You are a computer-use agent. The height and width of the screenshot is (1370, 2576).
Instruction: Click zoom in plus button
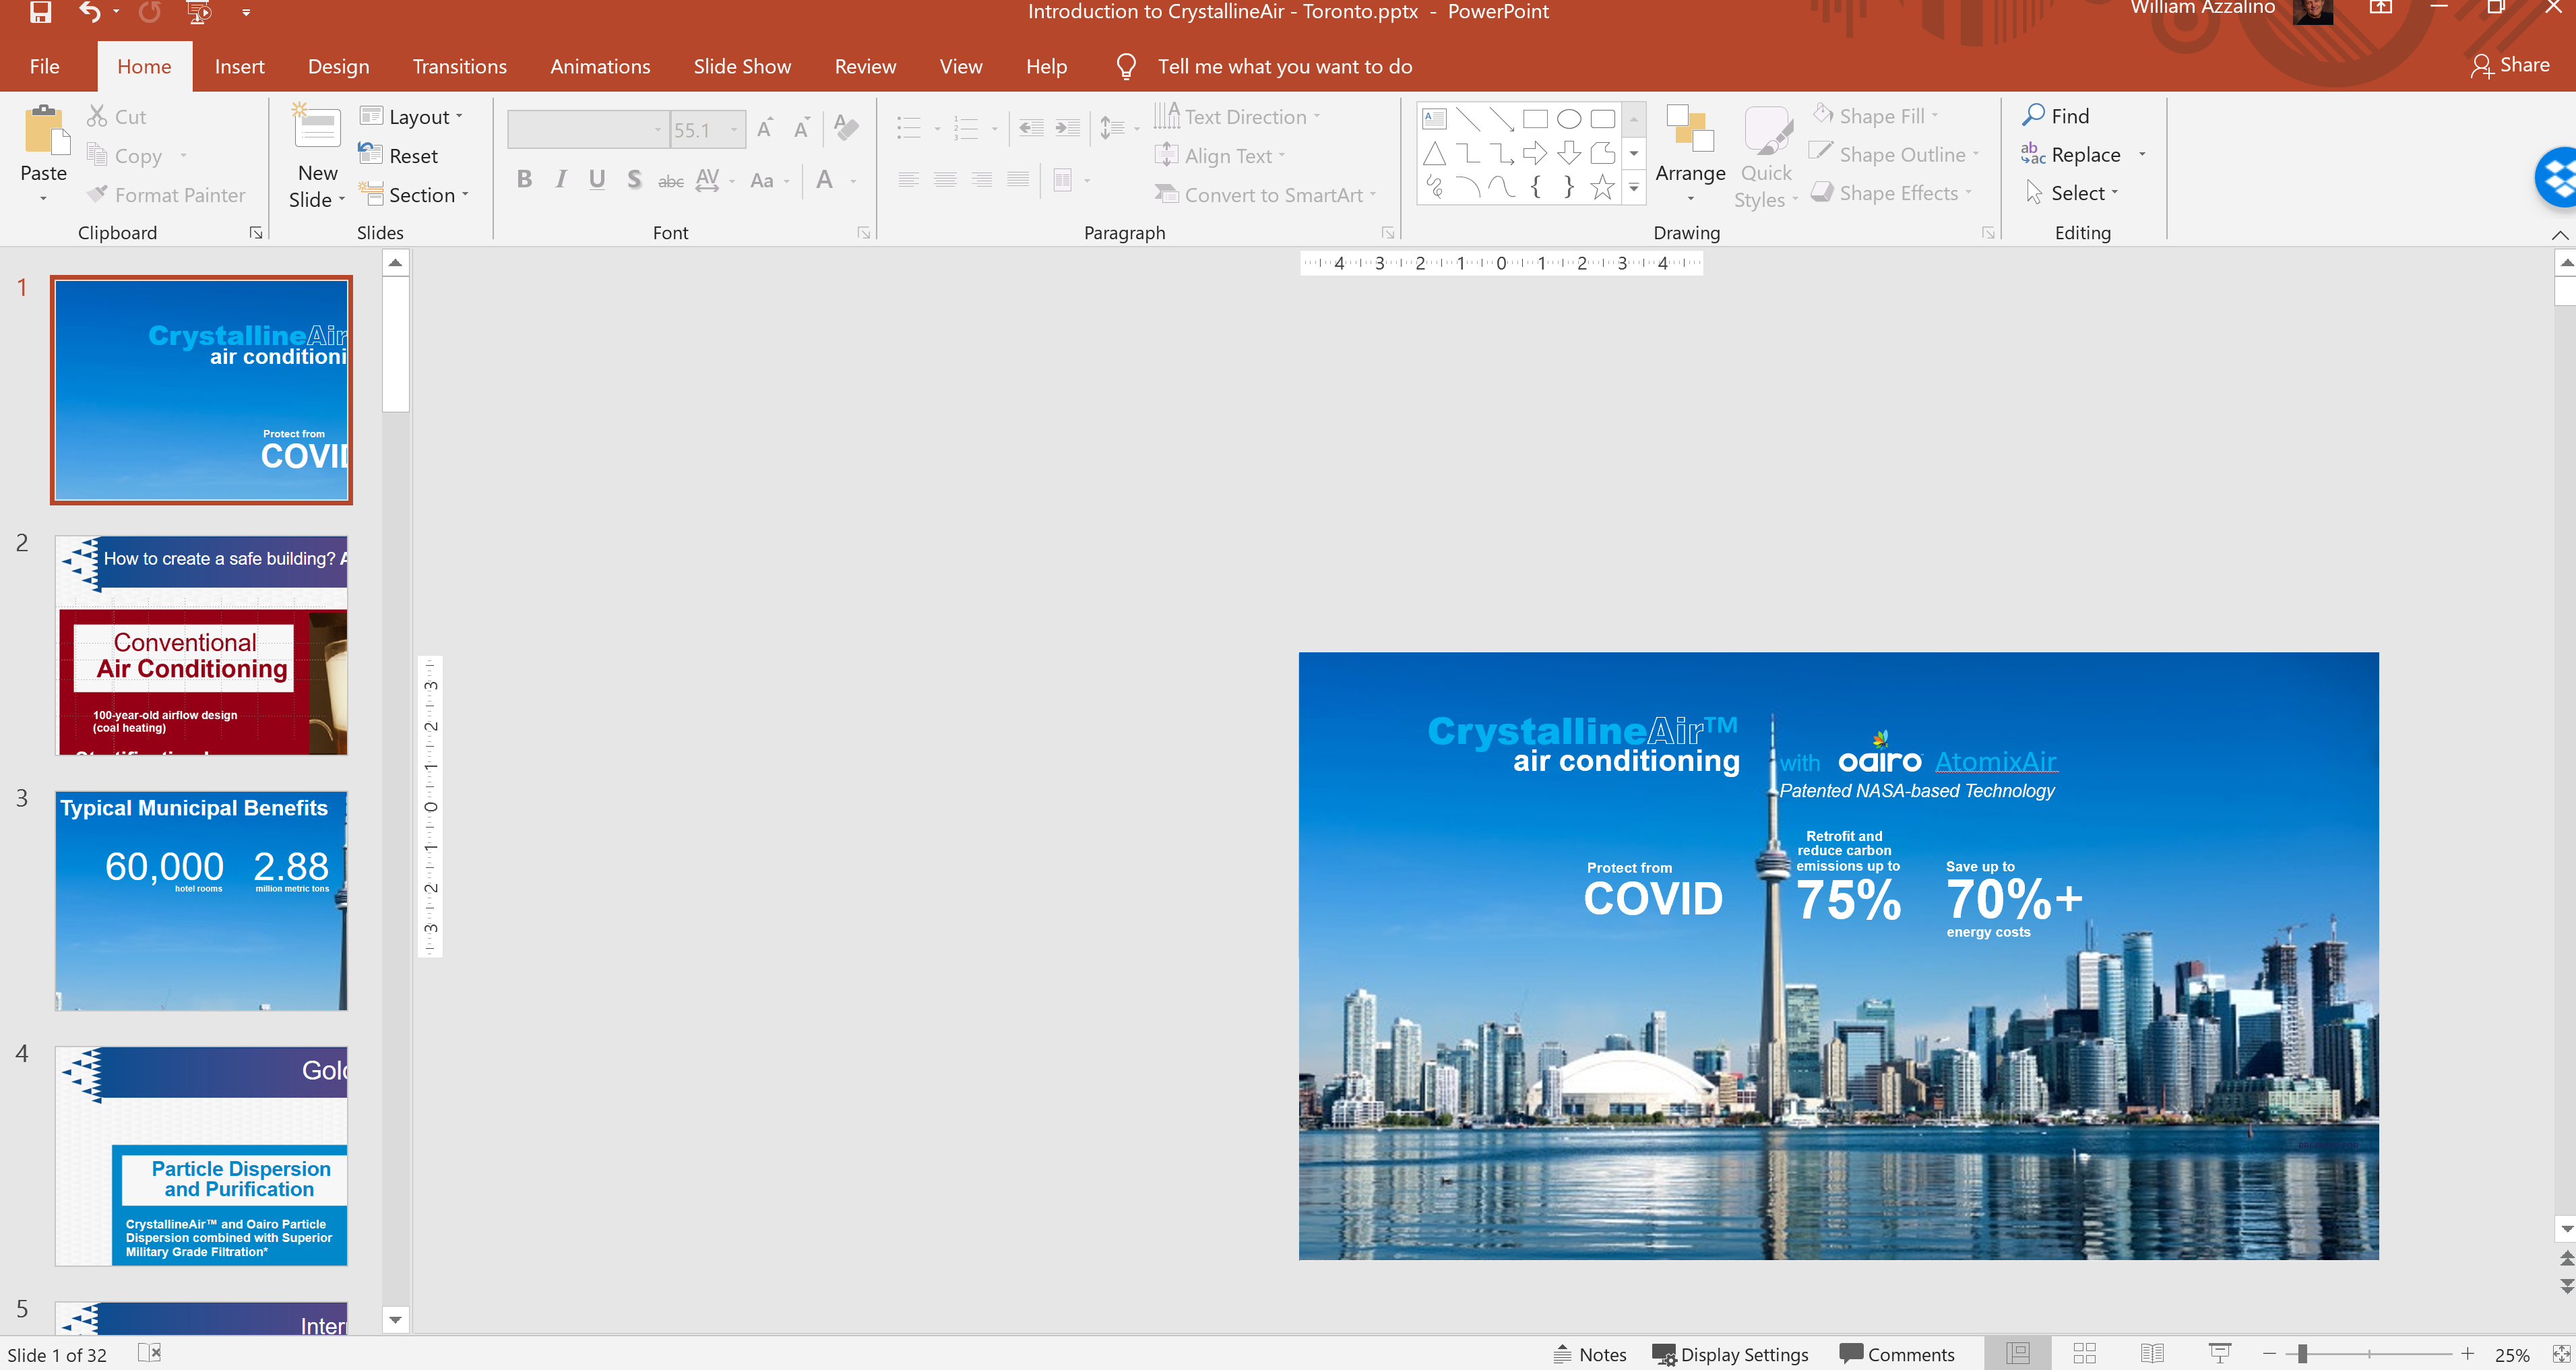pos(2468,1353)
